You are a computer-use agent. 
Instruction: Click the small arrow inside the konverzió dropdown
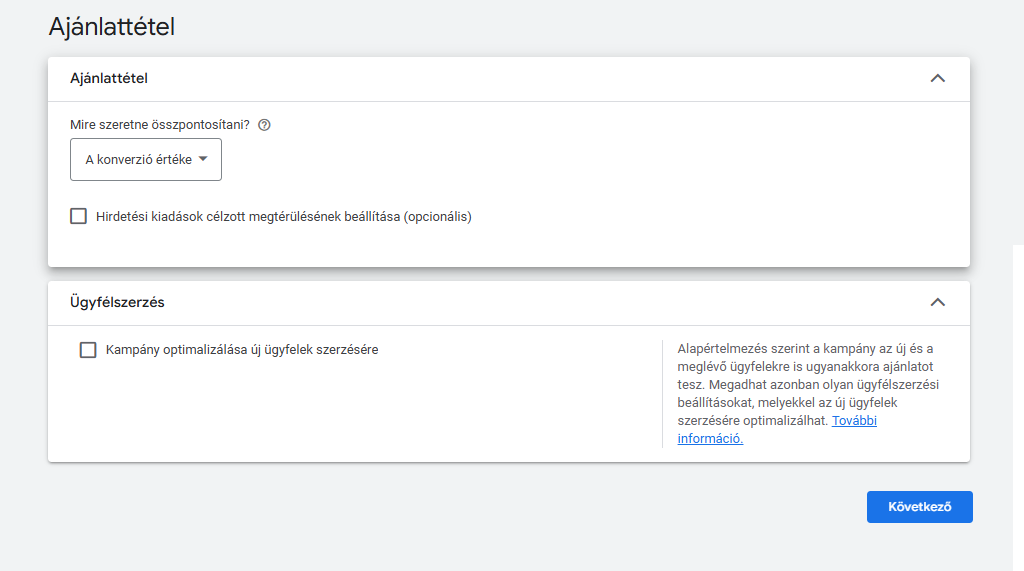click(203, 159)
